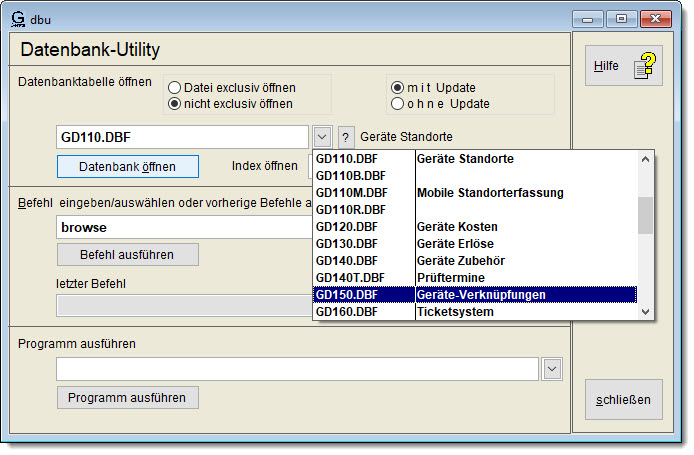The width and height of the screenshot is (694, 455).
Task: Collapse the database table dropdown arrow
Action: (x=321, y=137)
